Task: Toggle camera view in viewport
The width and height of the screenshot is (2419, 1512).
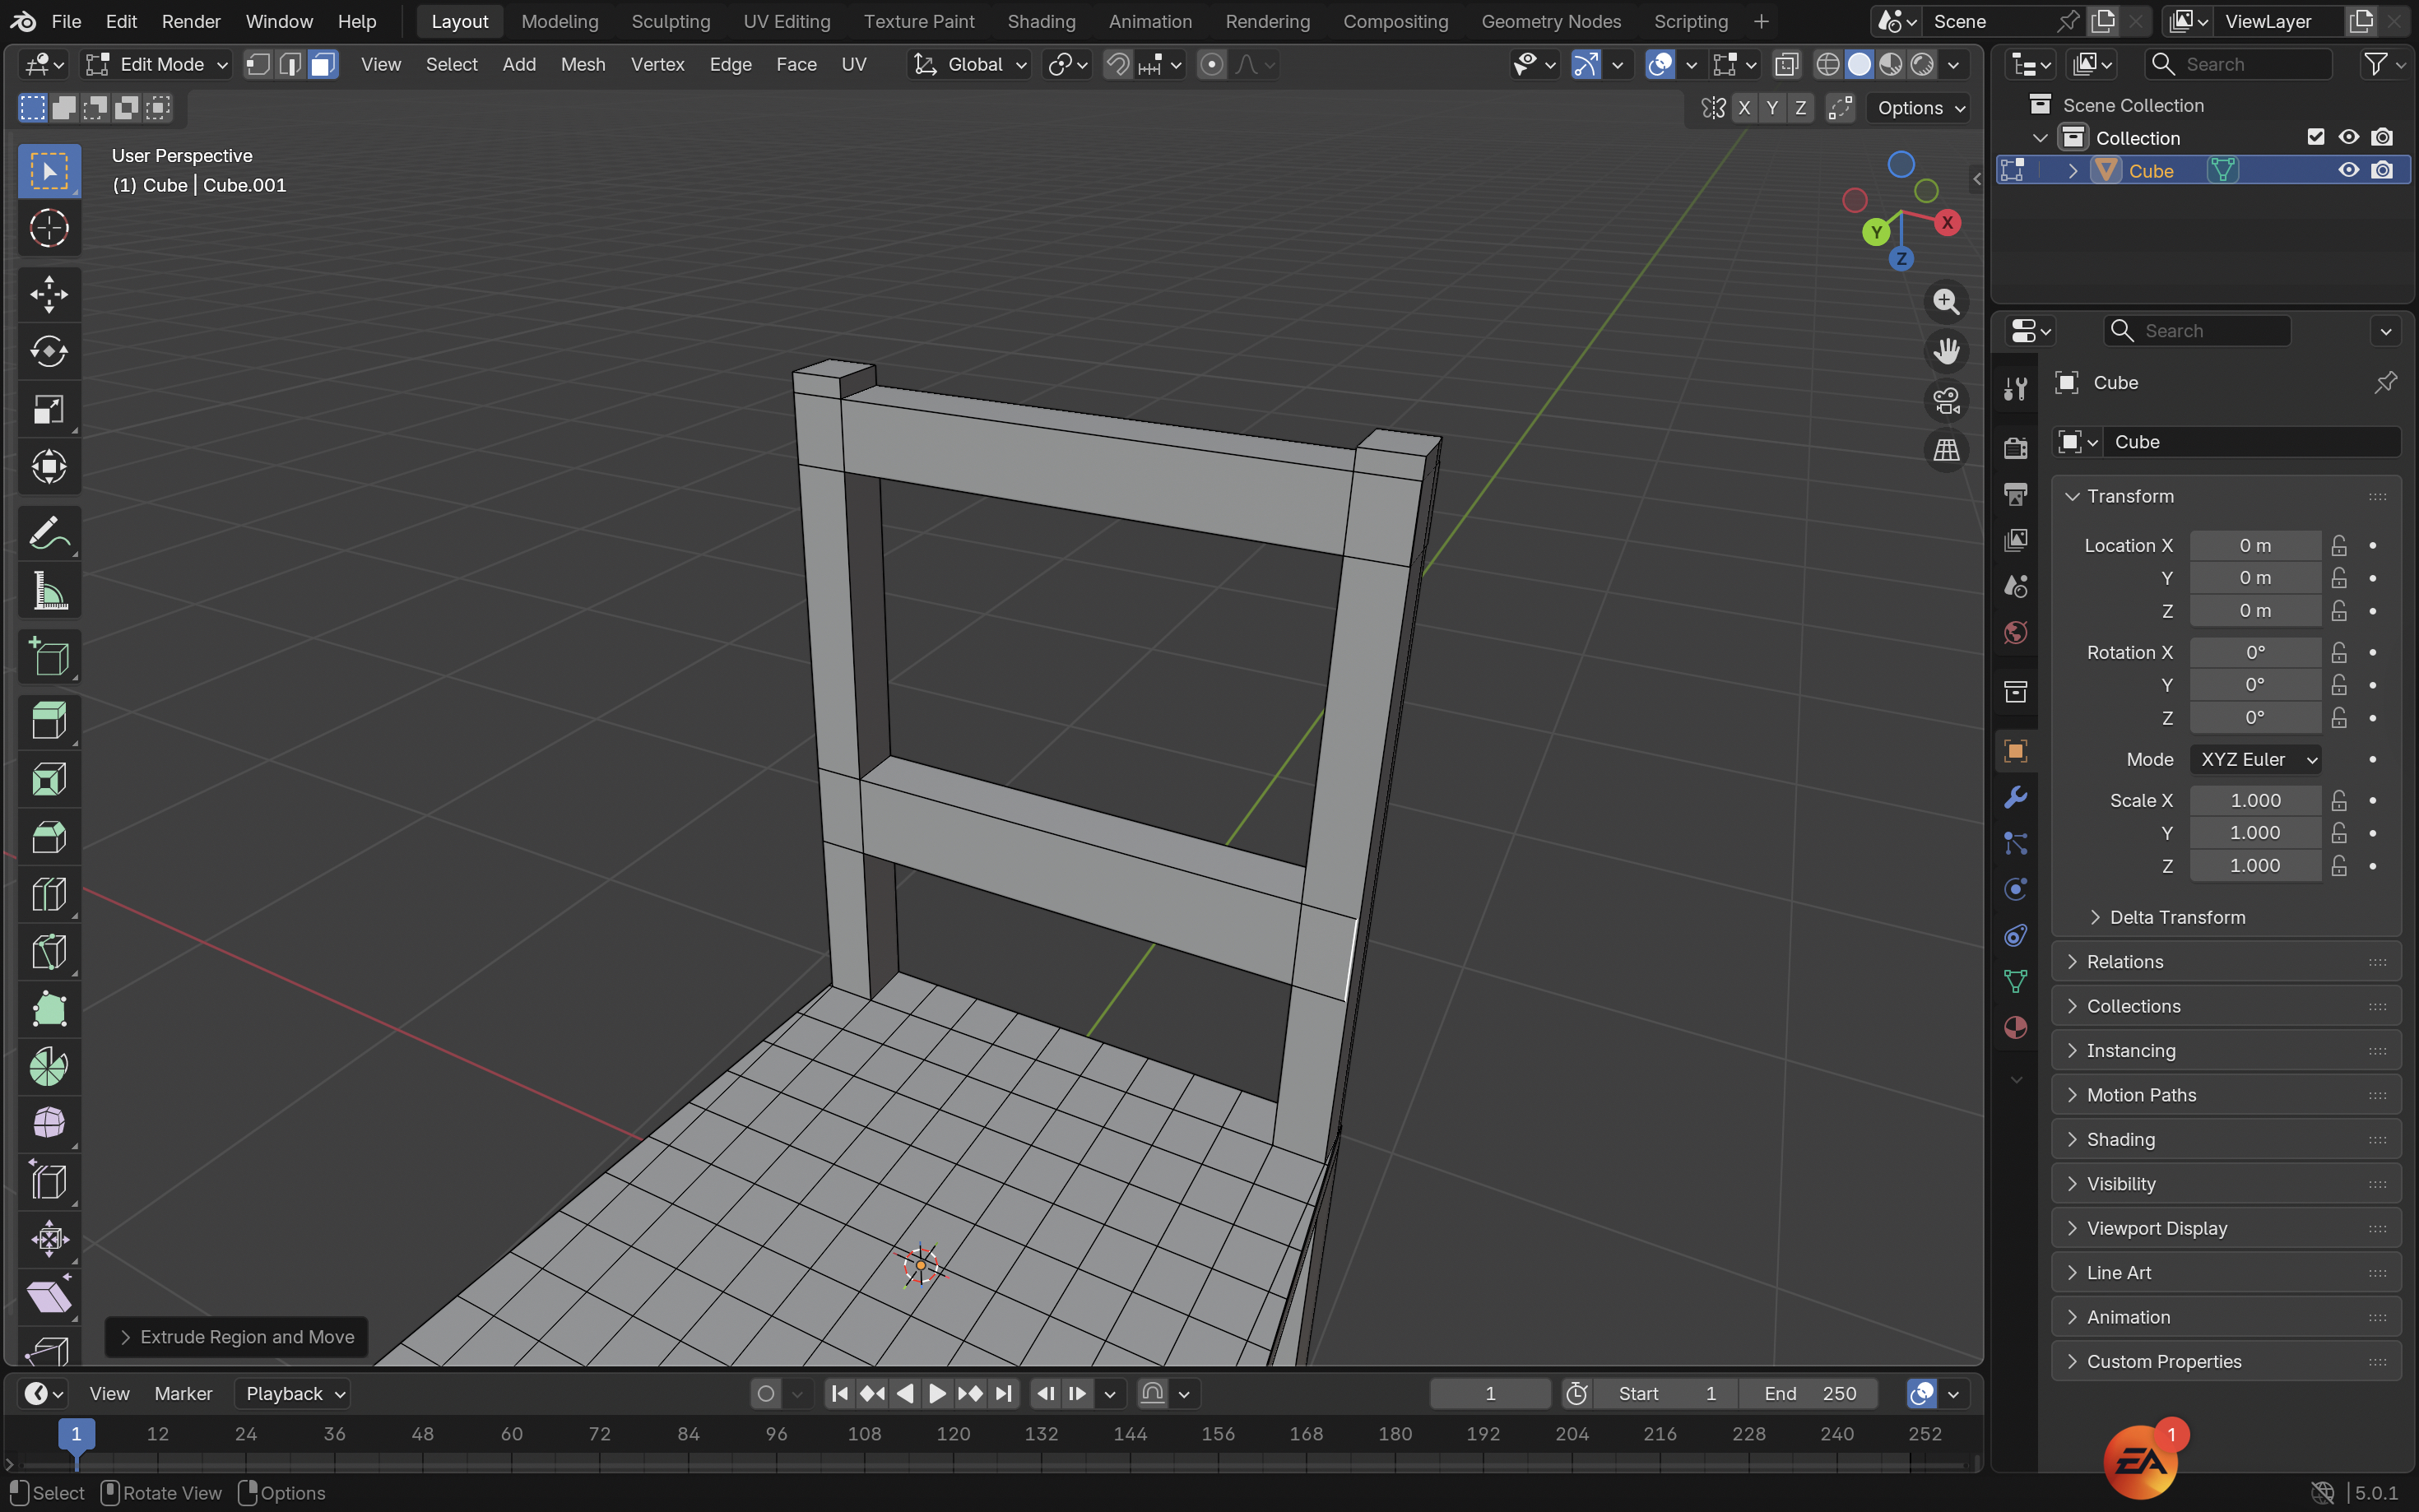Action: [1945, 401]
